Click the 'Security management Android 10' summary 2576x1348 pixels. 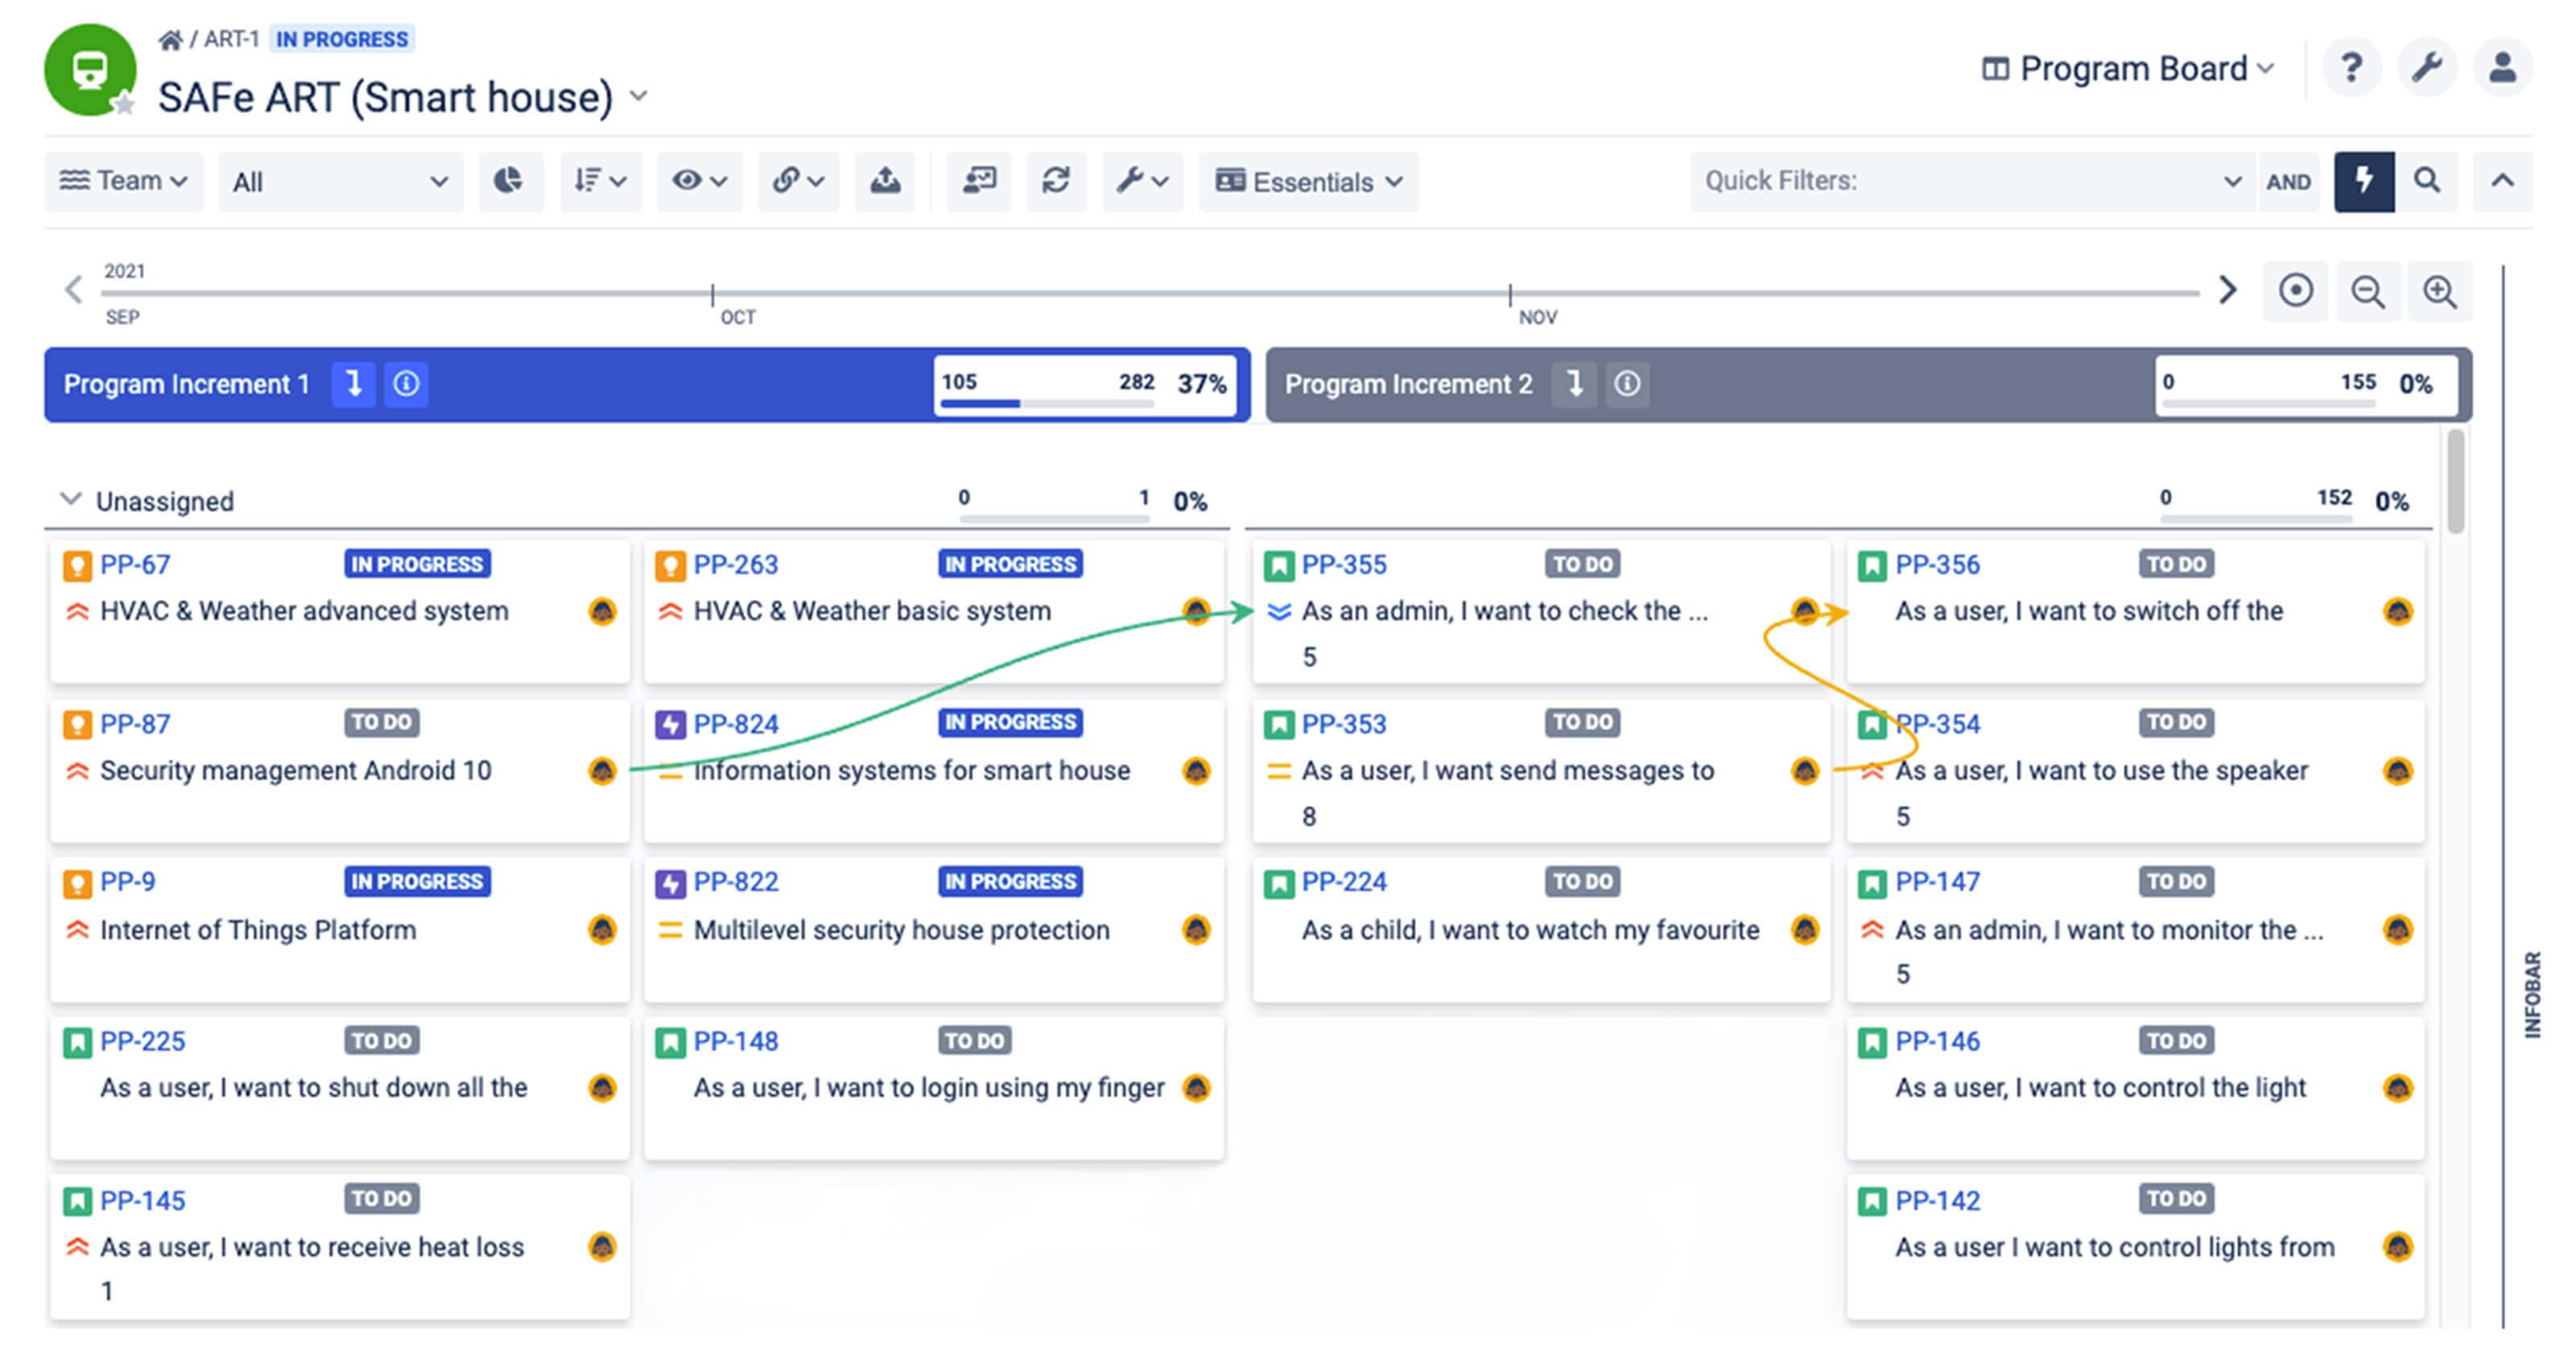[x=296, y=771]
